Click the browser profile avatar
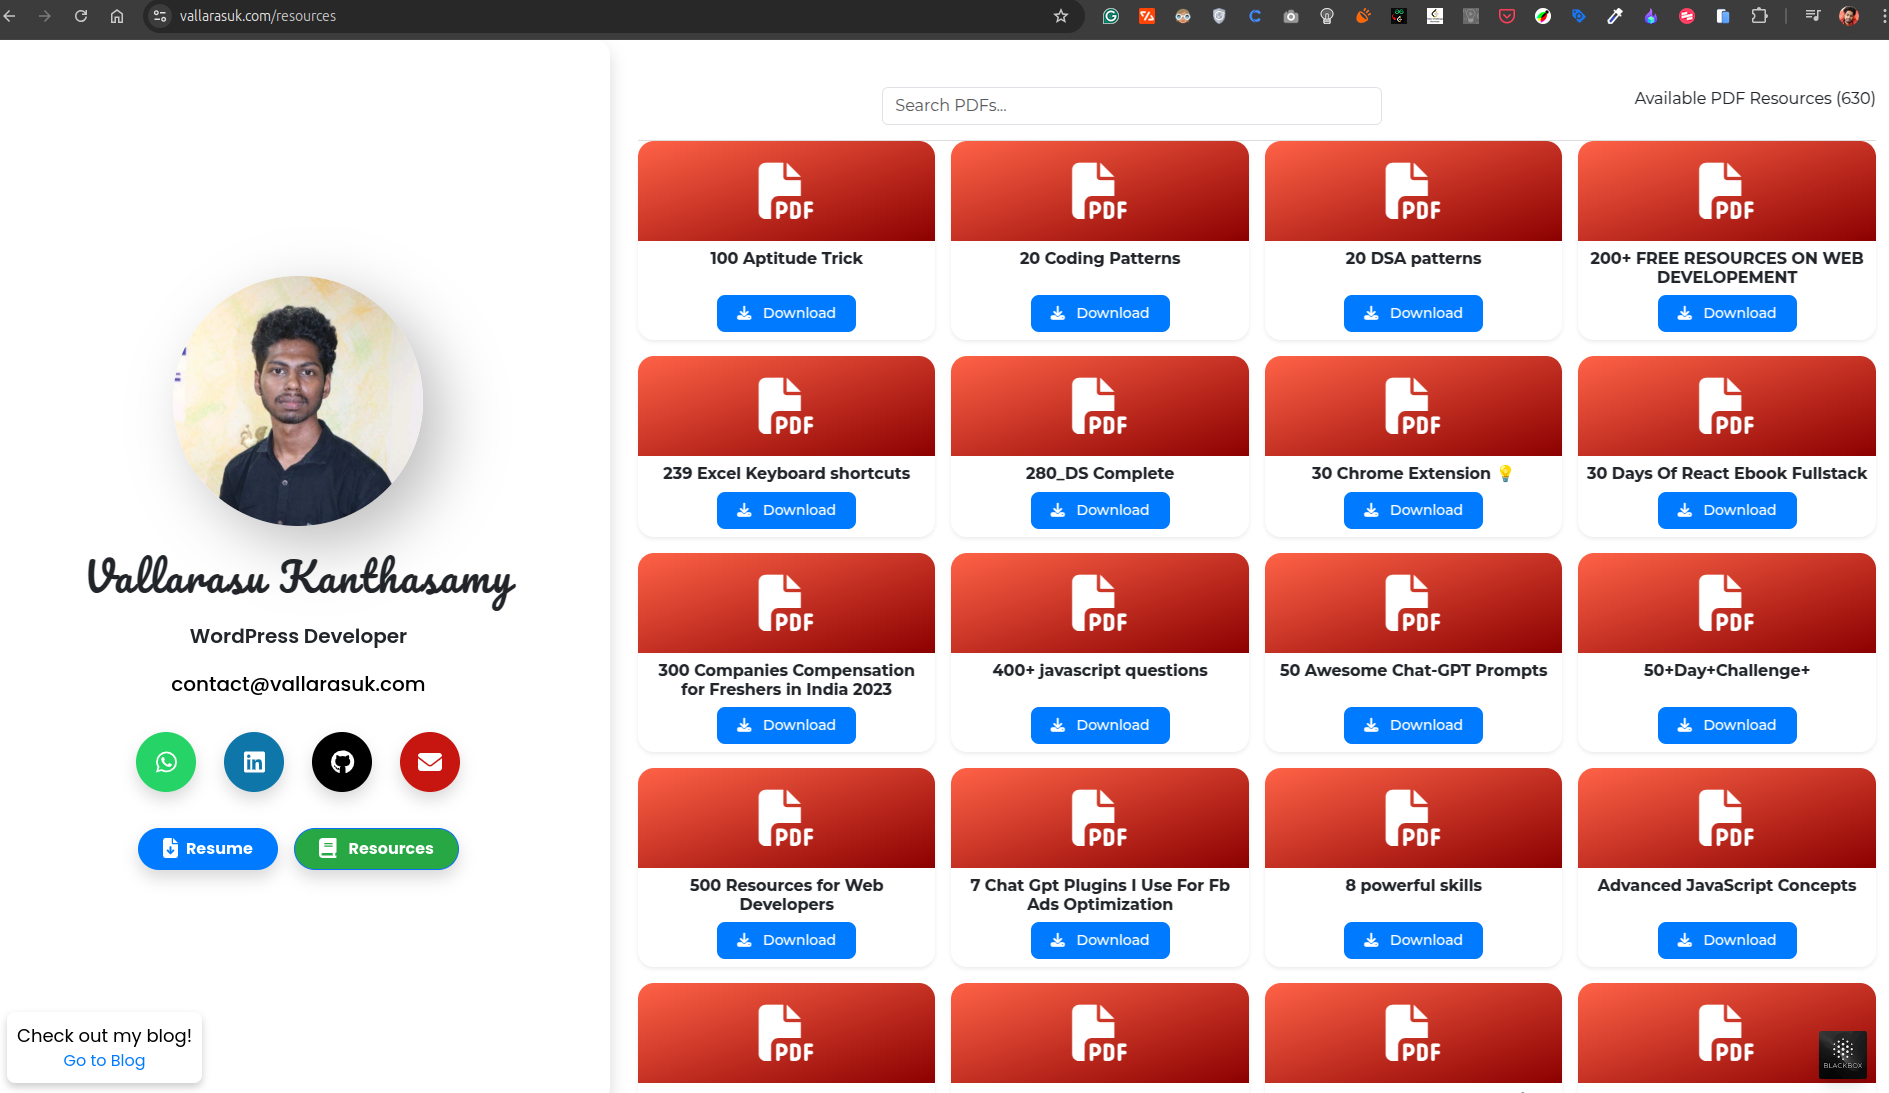This screenshot has height=1093, width=1889. [1847, 16]
